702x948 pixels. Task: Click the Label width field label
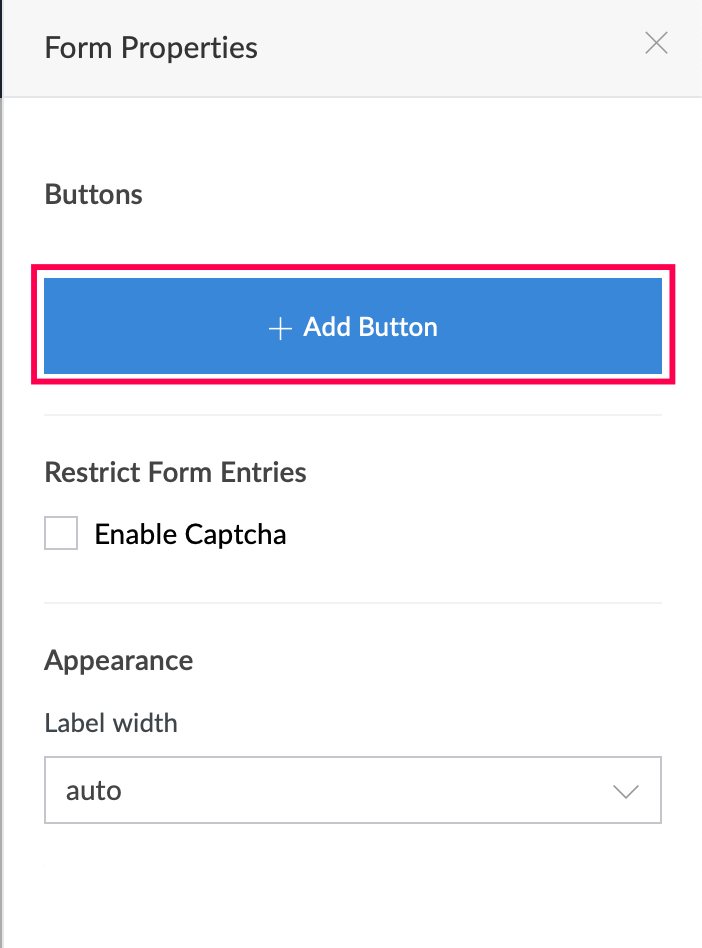tap(111, 722)
